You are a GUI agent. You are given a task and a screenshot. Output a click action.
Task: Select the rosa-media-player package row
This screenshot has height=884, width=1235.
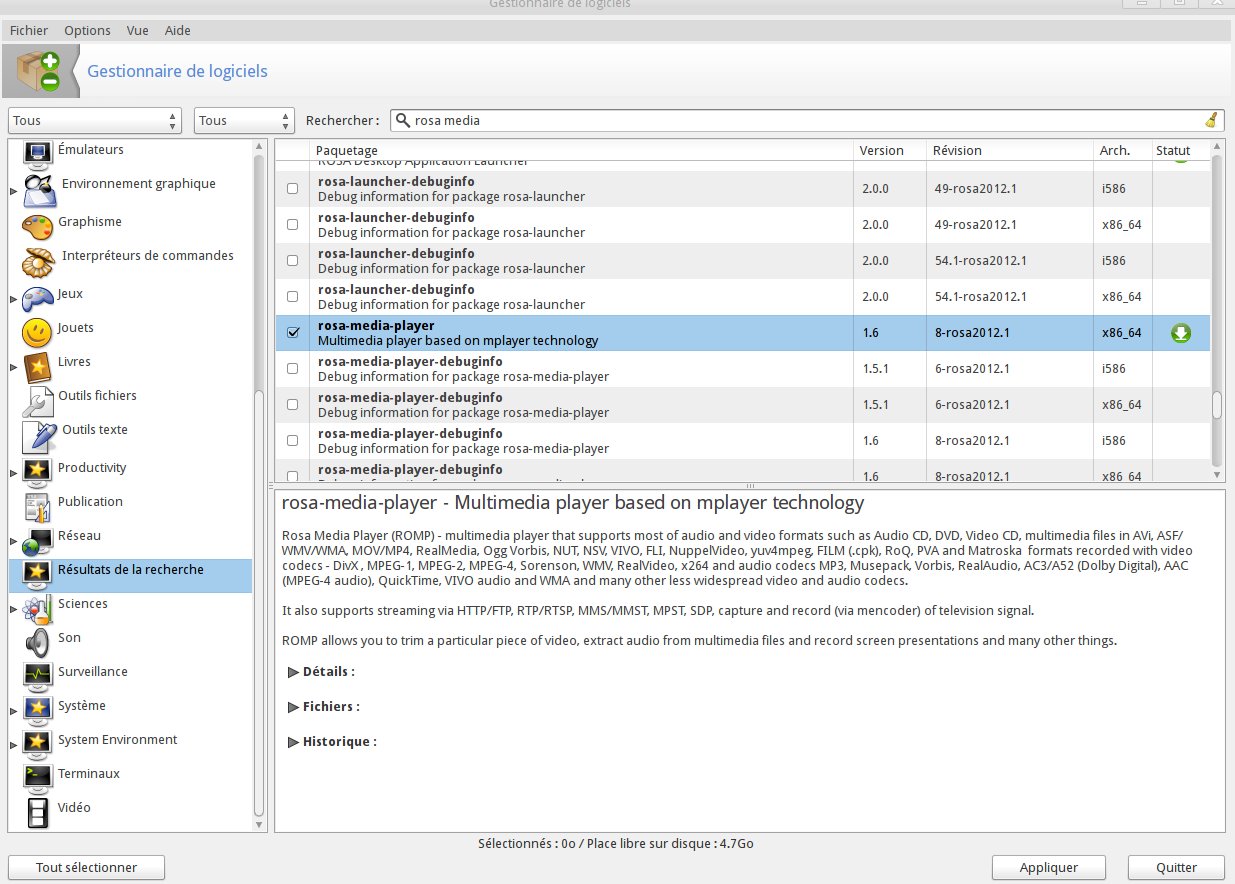pyautogui.click(x=743, y=333)
